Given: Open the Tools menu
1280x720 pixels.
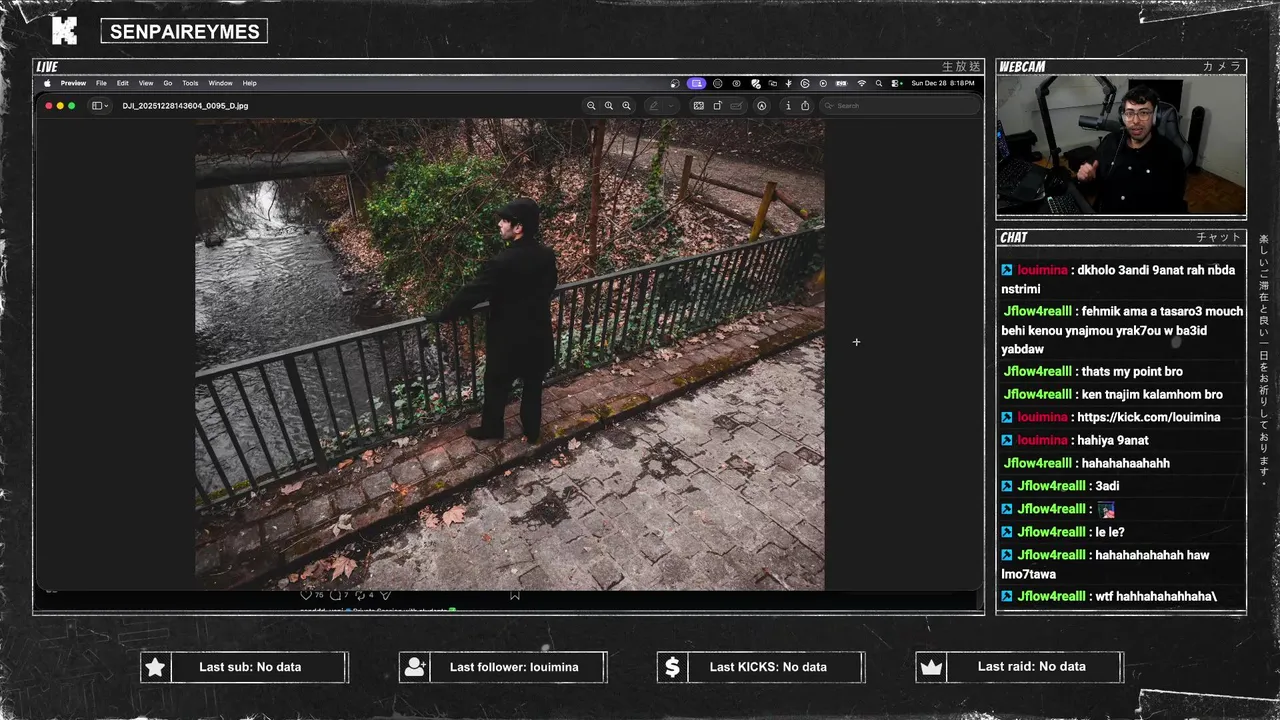Looking at the screenshot, I should click(x=190, y=83).
